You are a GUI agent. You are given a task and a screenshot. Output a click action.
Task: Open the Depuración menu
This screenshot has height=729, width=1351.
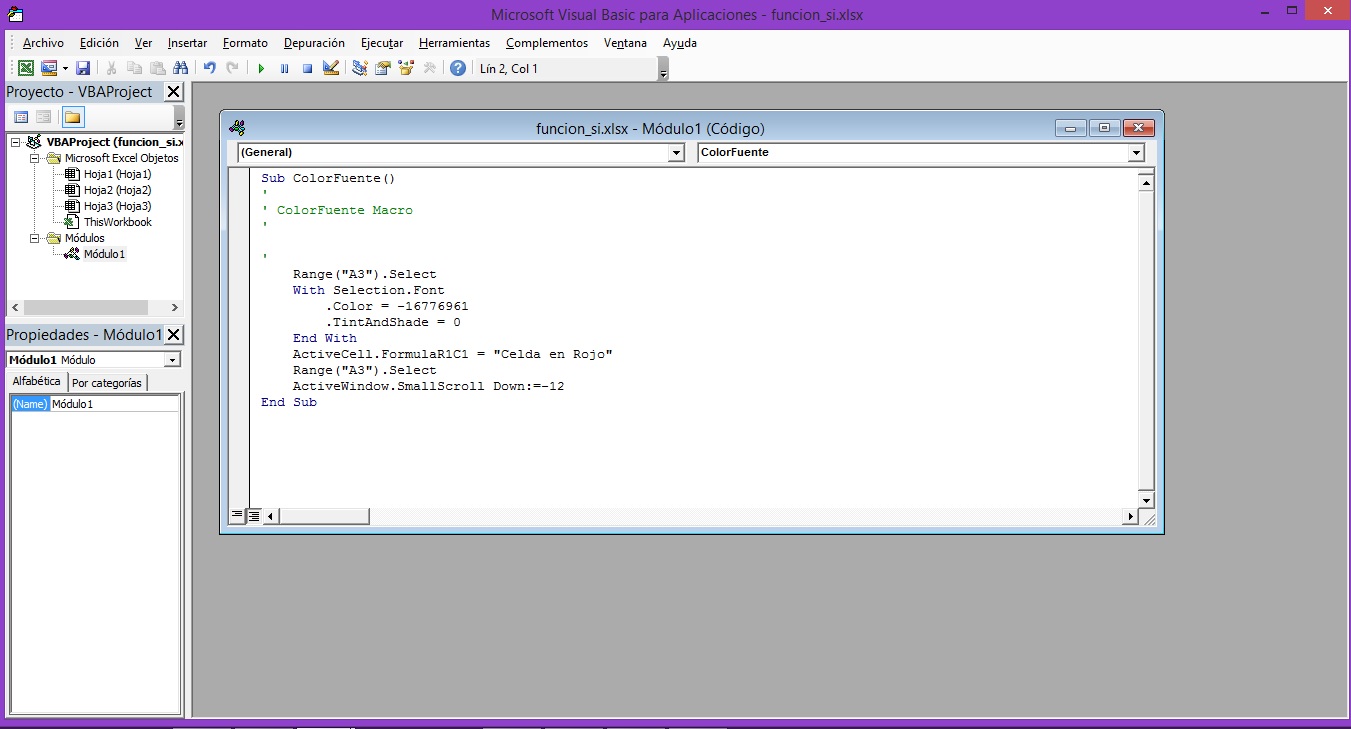click(x=314, y=43)
